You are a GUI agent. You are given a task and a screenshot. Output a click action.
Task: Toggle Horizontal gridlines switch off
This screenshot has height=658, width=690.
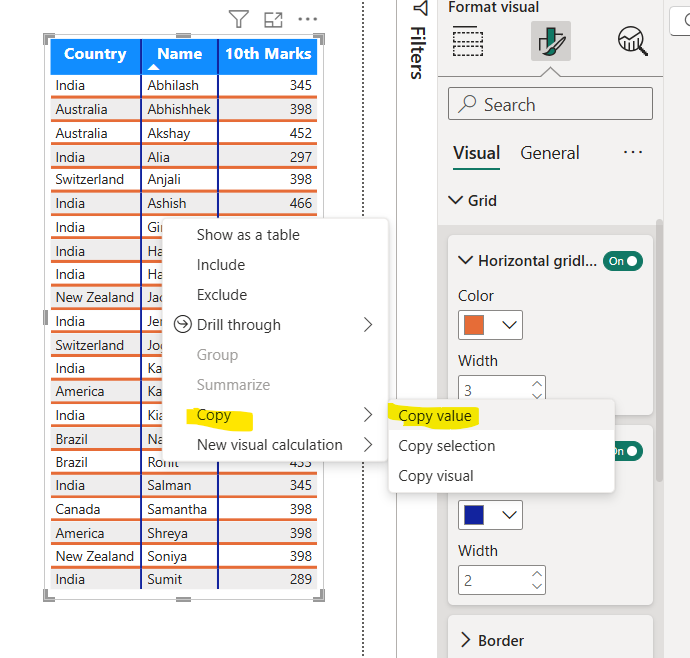point(622,261)
